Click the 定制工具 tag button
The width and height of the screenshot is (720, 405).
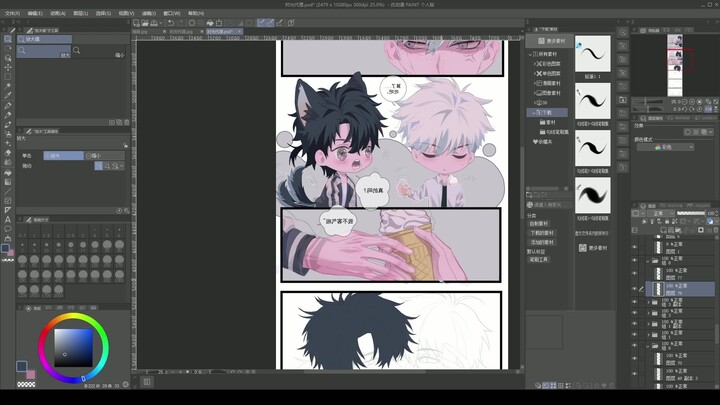point(539,259)
